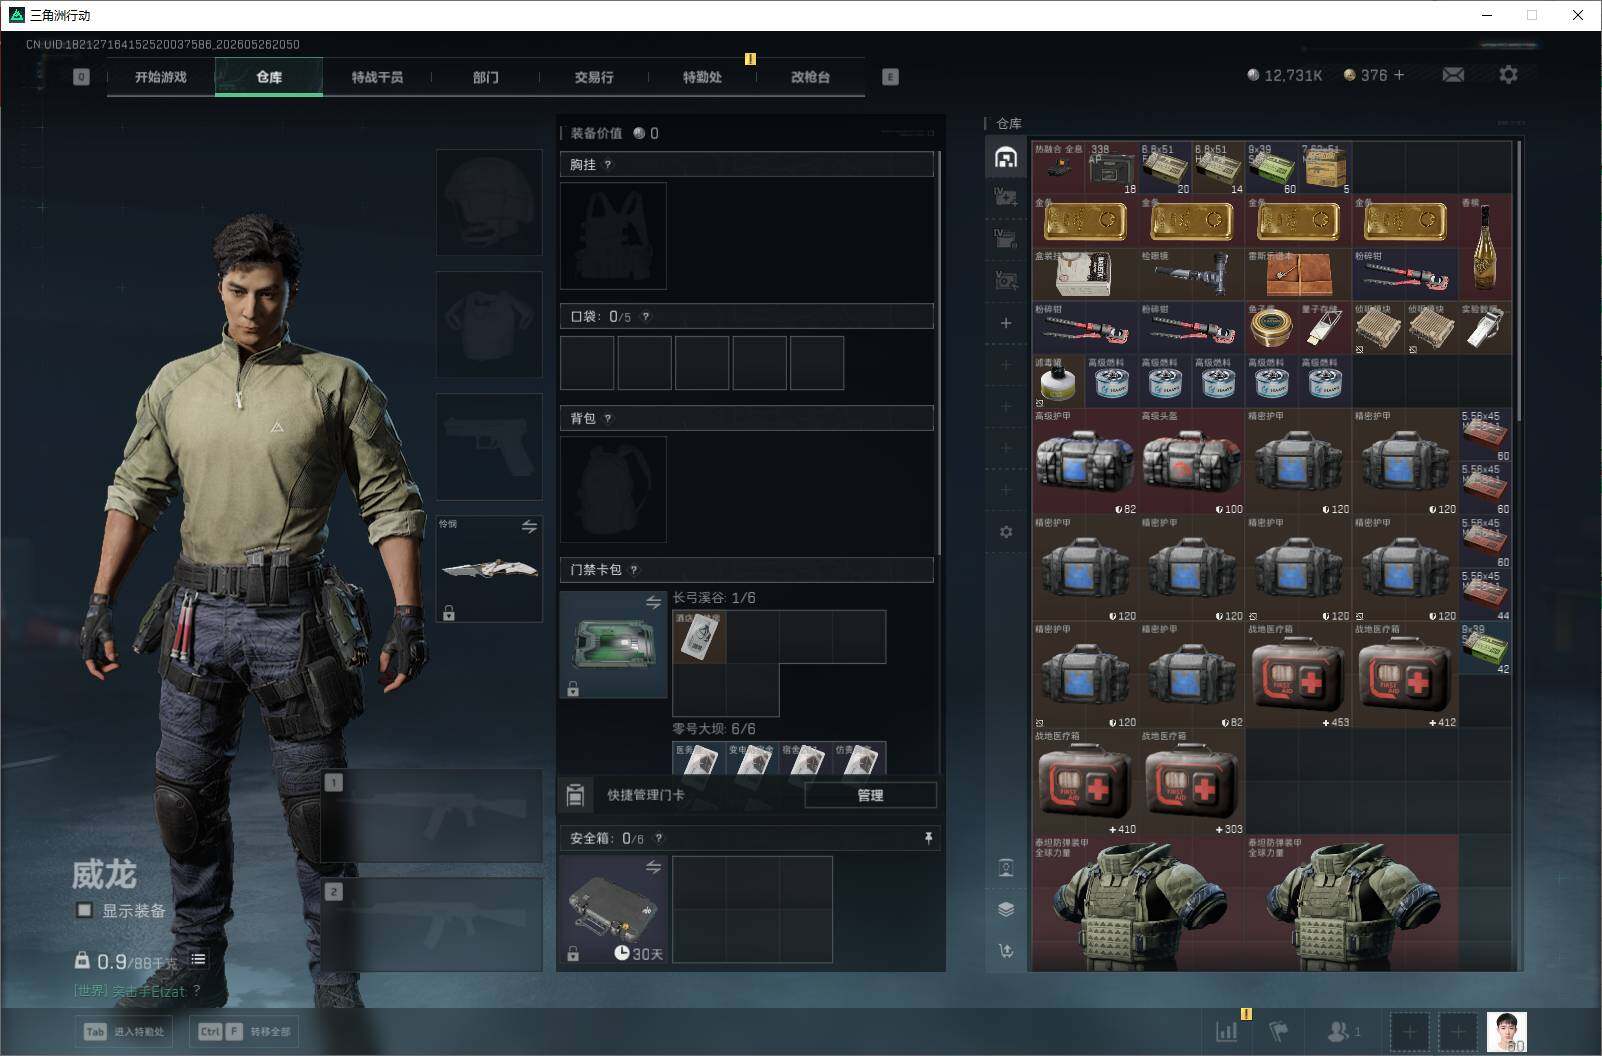This screenshot has height=1056, width=1602.
Task: Click the flag icon in bottom bar
Action: point(1278,1031)
